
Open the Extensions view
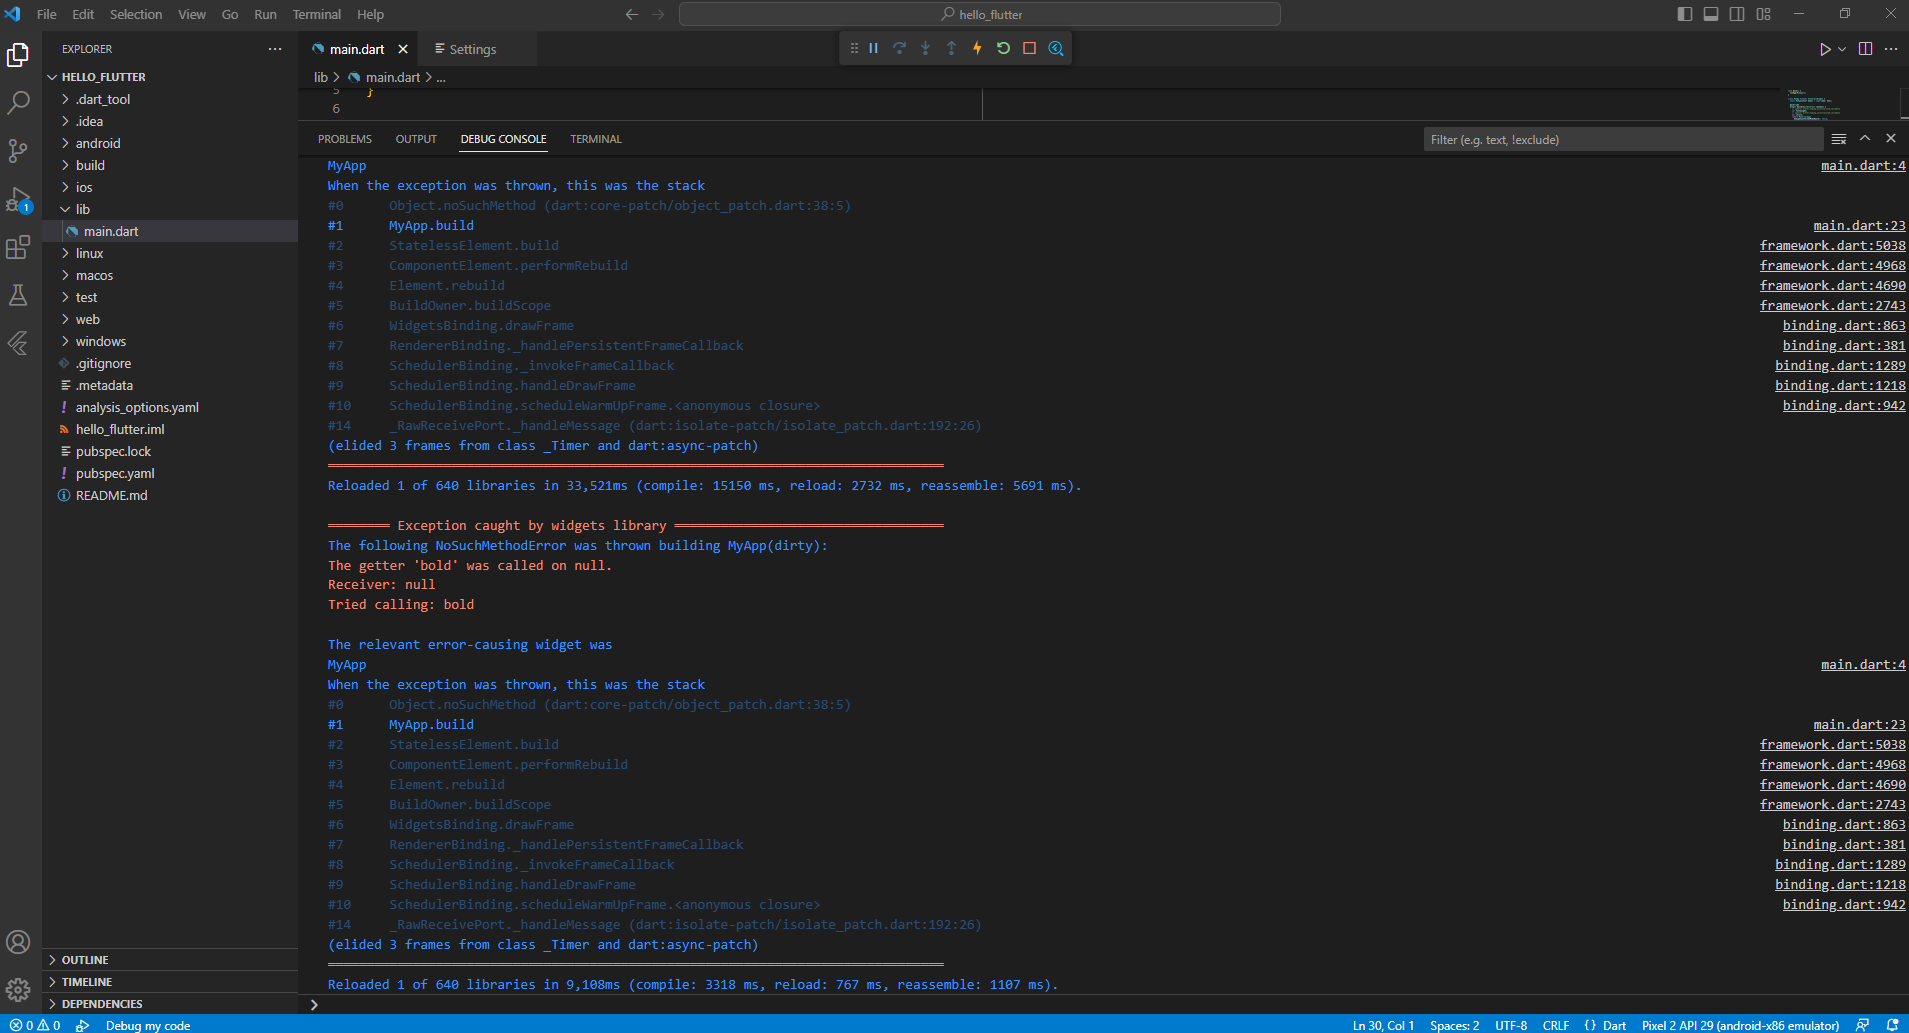(x=18, y=247)
